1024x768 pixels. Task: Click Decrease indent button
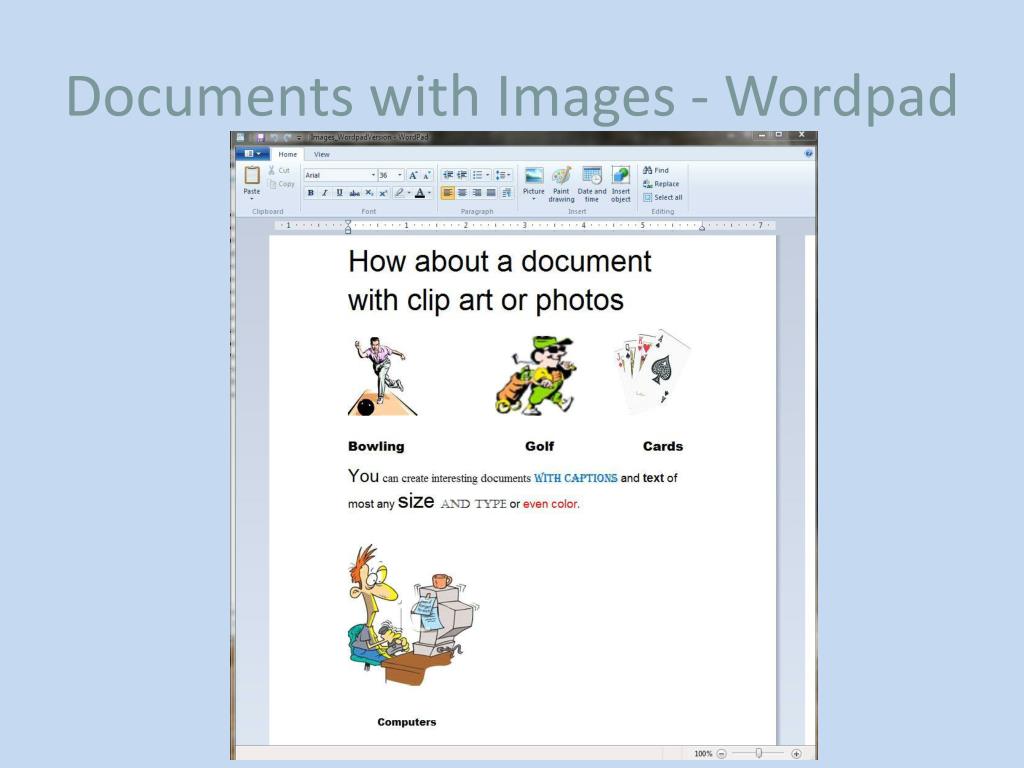pos(447,175)
